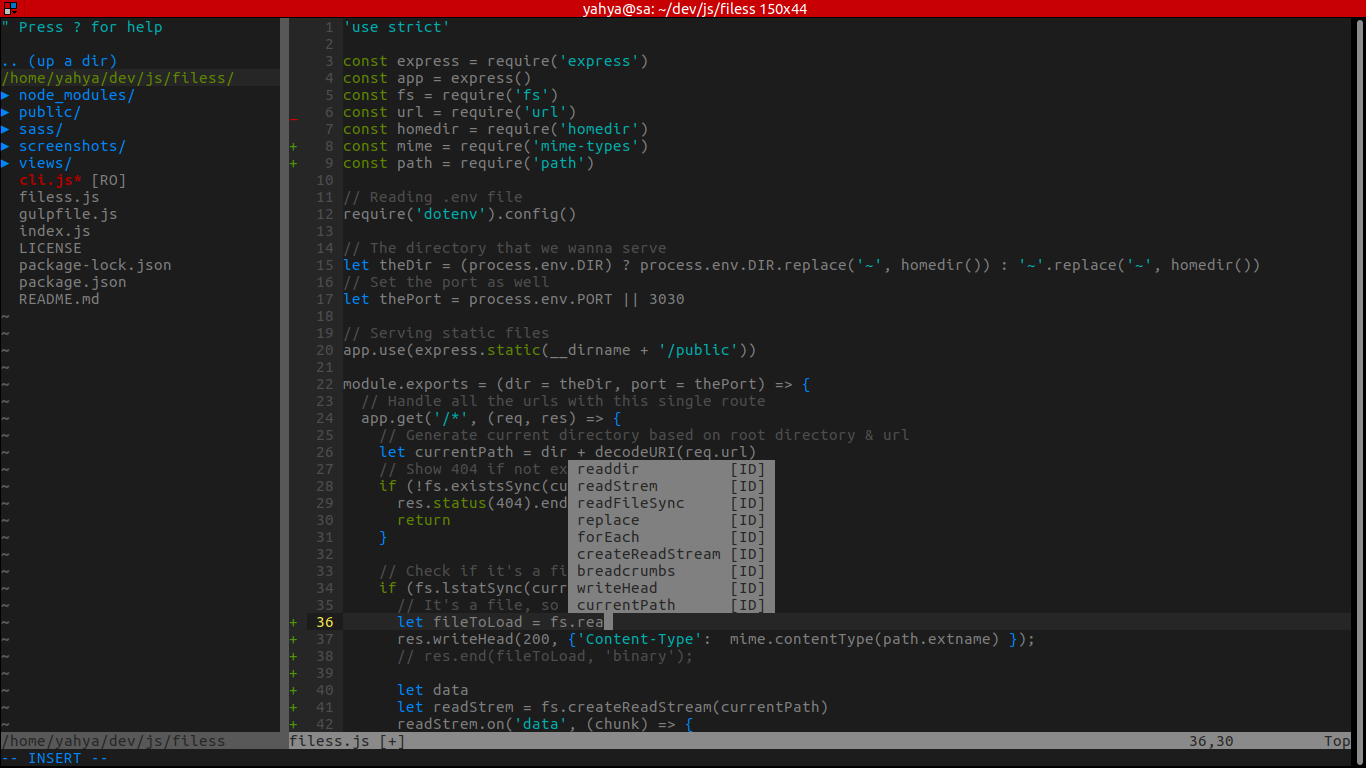Viewport: 1366px width, 768px height.
Task: Expand the sass/ folder arrow
Action: point(5,129)
